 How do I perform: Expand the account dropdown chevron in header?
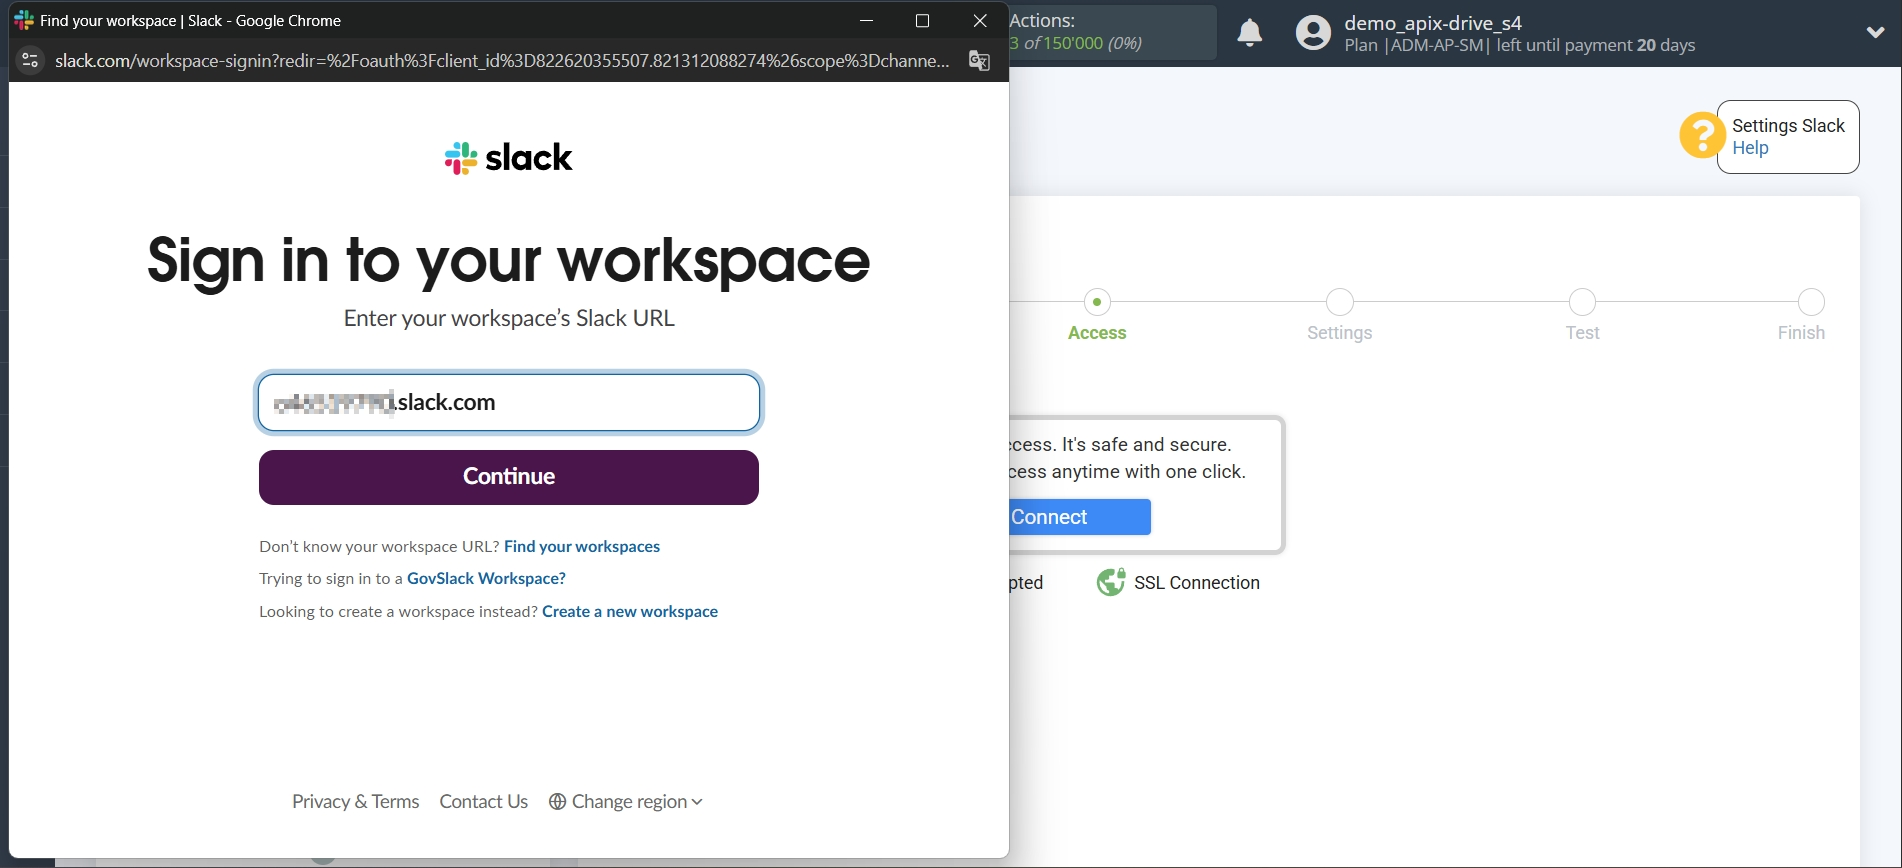click(1875, 32)
